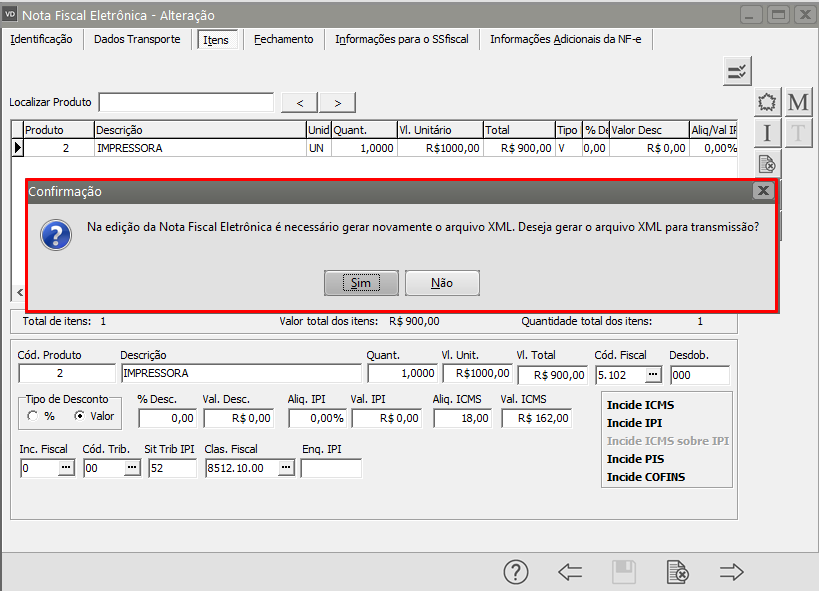Click the Localizar Produto search field
819x591 pixels.
pos(186,102)
